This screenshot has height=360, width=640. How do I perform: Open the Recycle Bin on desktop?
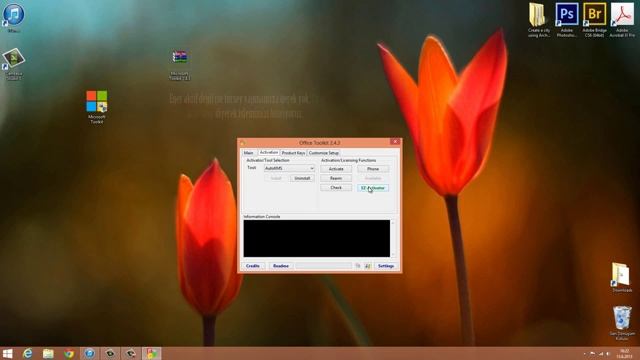622,322
